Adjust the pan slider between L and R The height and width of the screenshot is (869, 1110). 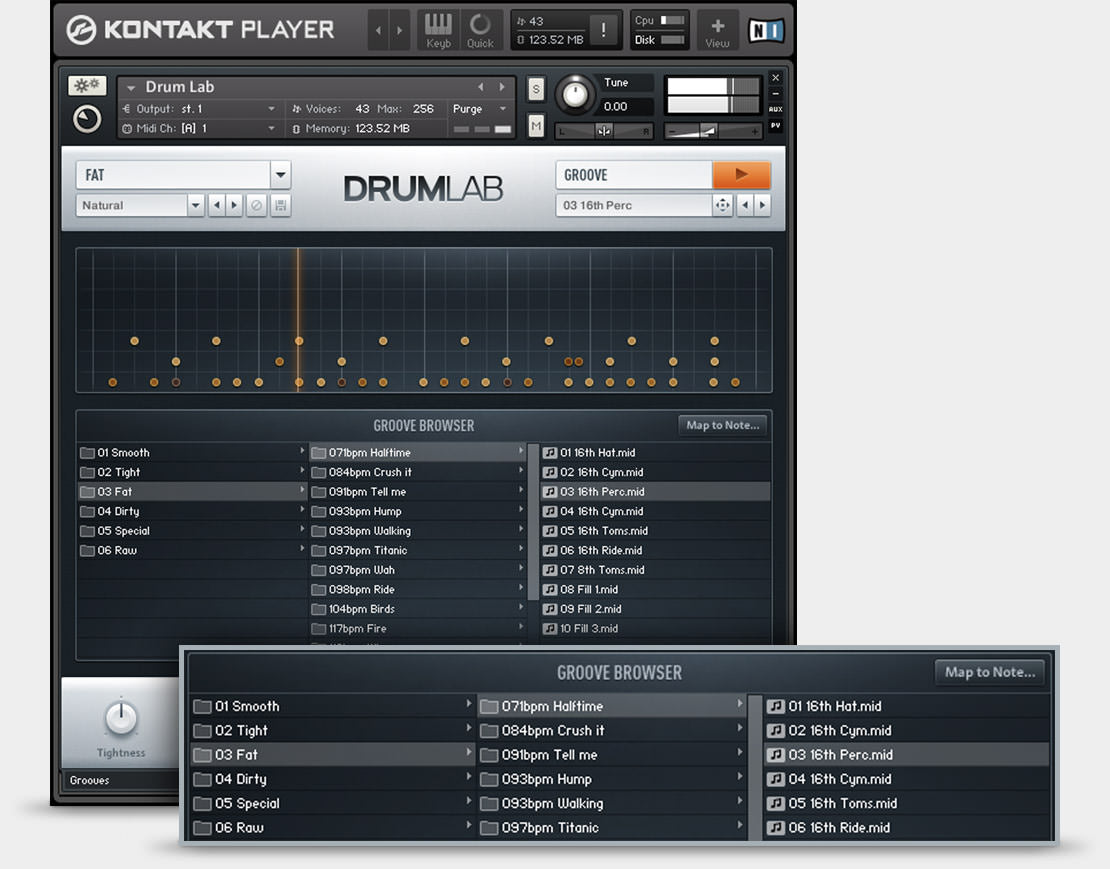[x=604, y=132]
